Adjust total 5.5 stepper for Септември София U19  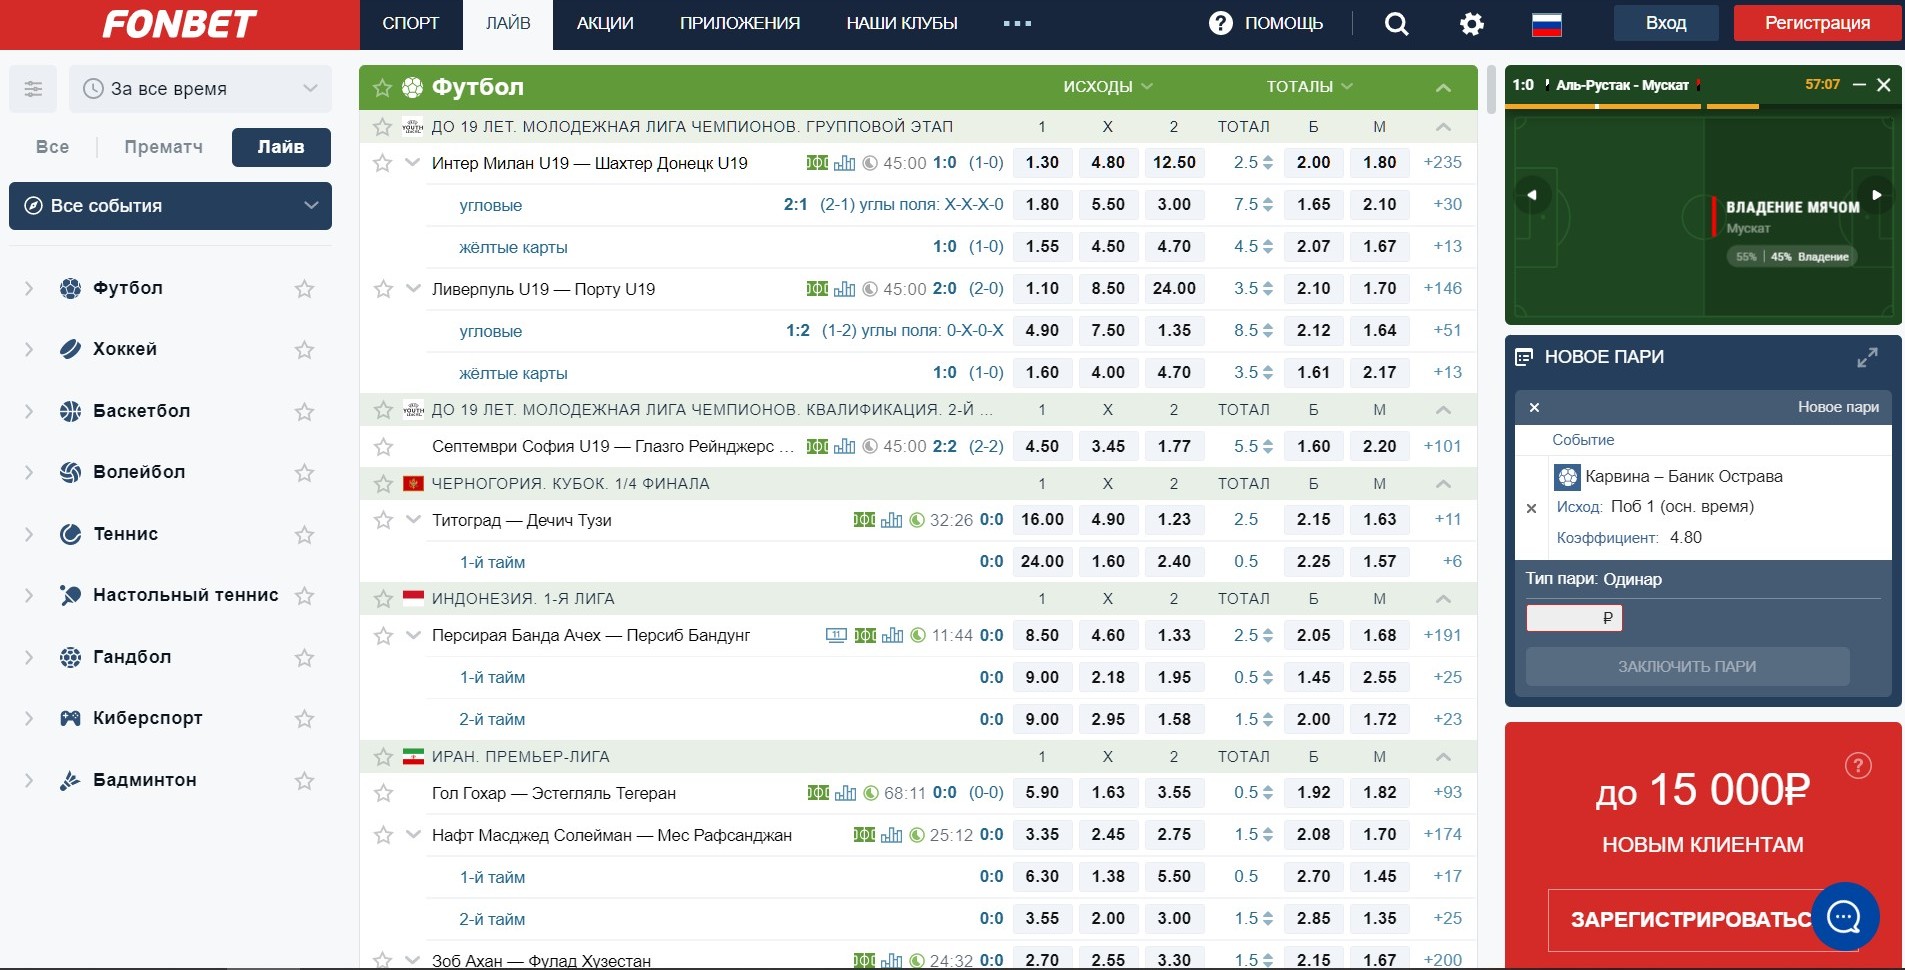[x=1268, y=447]
